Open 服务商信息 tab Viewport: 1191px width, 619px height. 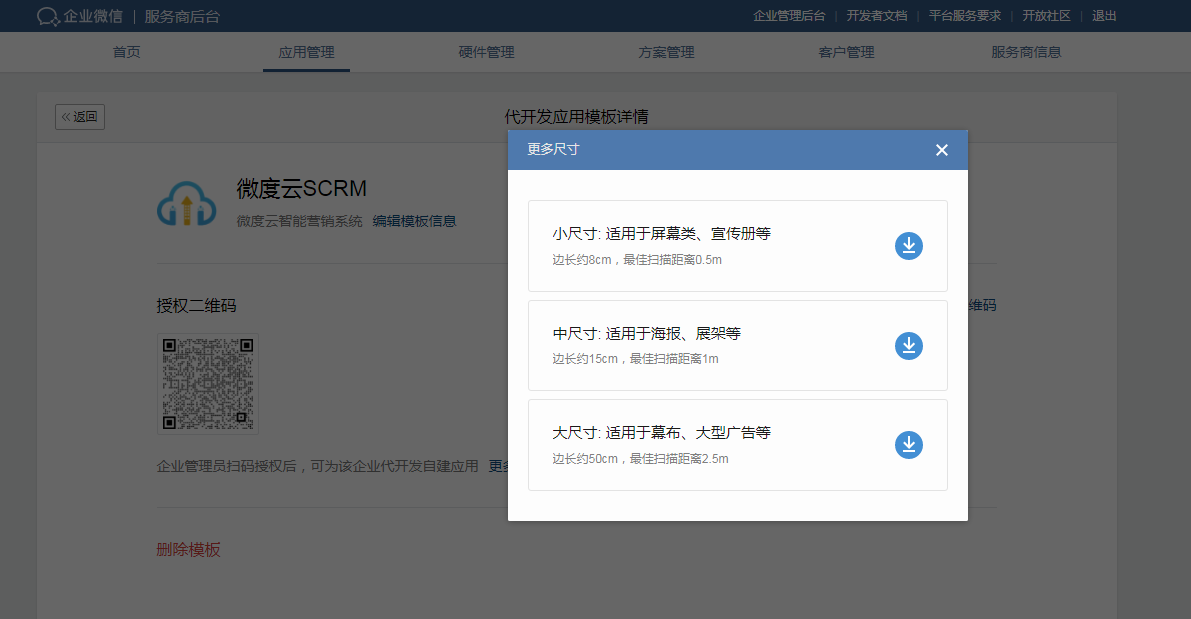click(1026, 52)
